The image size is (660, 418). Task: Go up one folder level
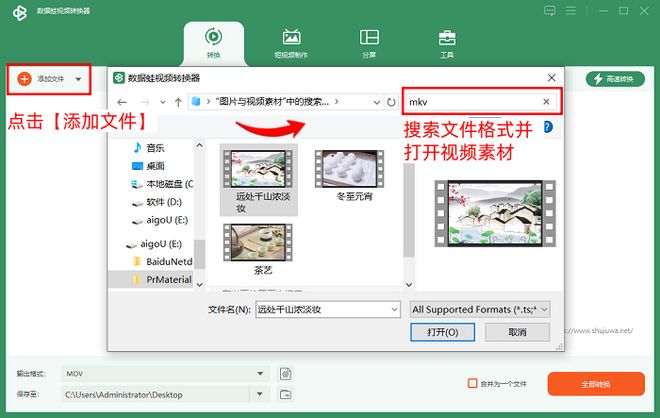[x=178, y=102]
